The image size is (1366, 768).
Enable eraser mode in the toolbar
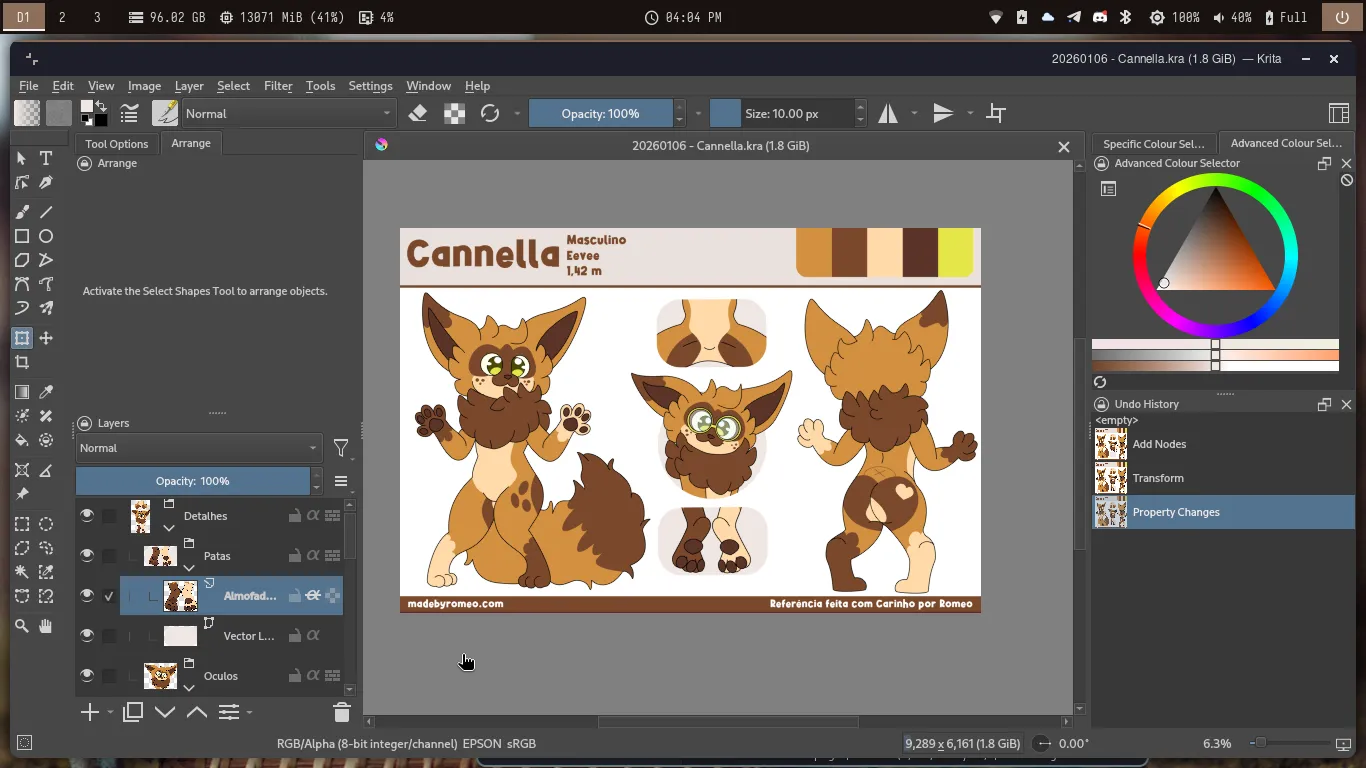(418, 114)
